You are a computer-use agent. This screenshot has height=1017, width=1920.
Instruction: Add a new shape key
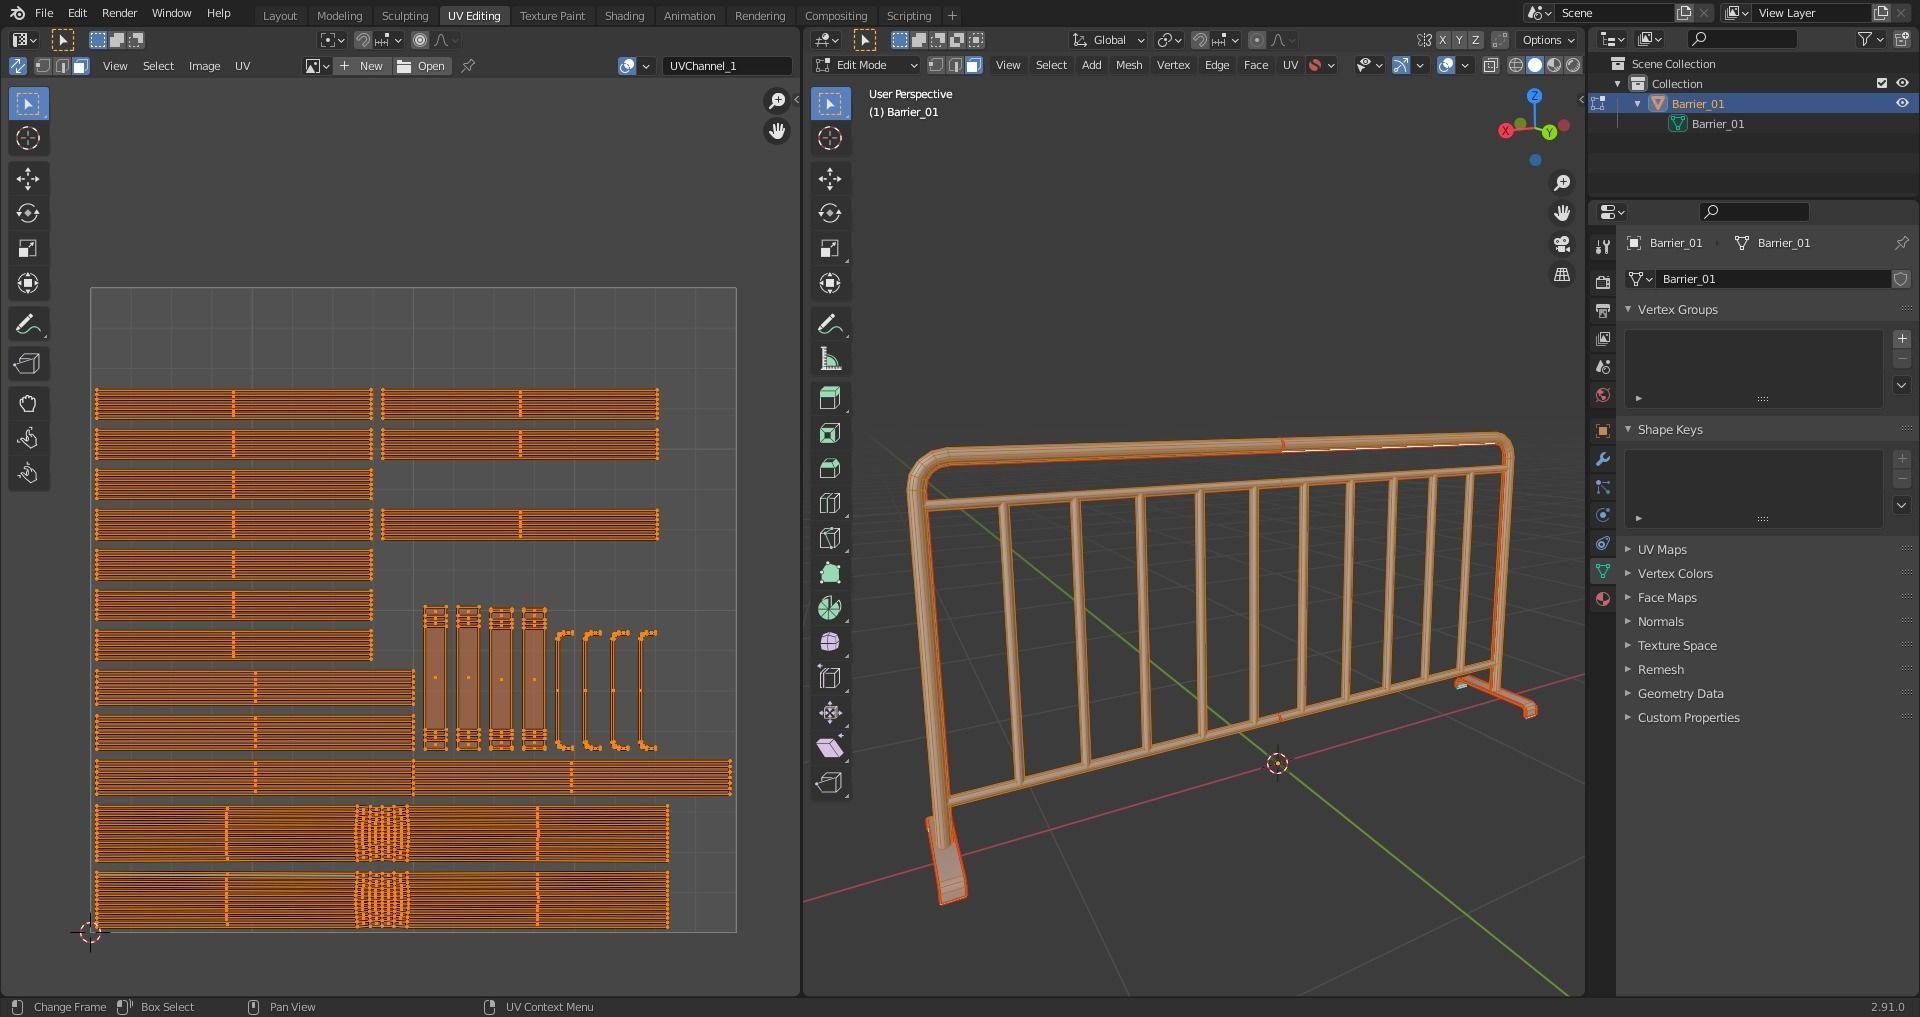[x=1902, y=459]
